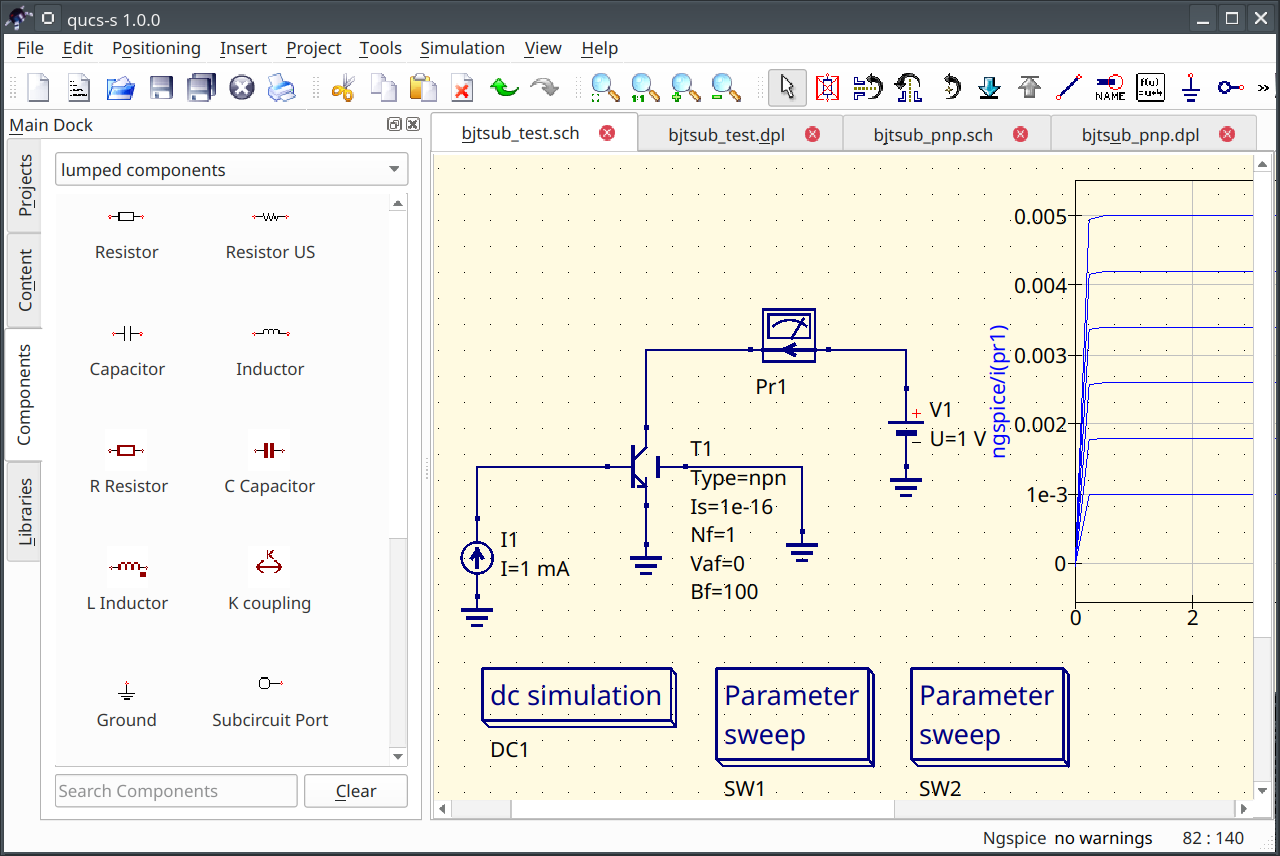The image size is (1280, 856).
Task: Switch to the bjtsub_pnp.sch tab
Action: [x=935, y=133]
